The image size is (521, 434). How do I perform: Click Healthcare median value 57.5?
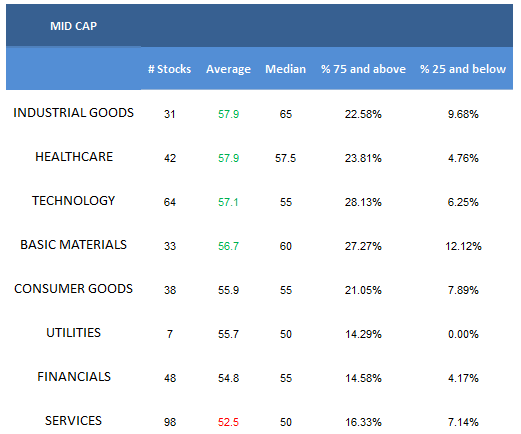[x=285, y=158]
